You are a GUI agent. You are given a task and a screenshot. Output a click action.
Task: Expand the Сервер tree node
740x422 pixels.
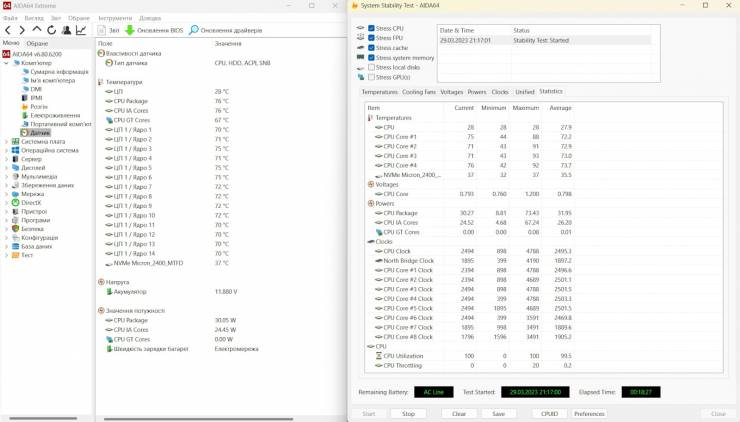coord(7,159)
